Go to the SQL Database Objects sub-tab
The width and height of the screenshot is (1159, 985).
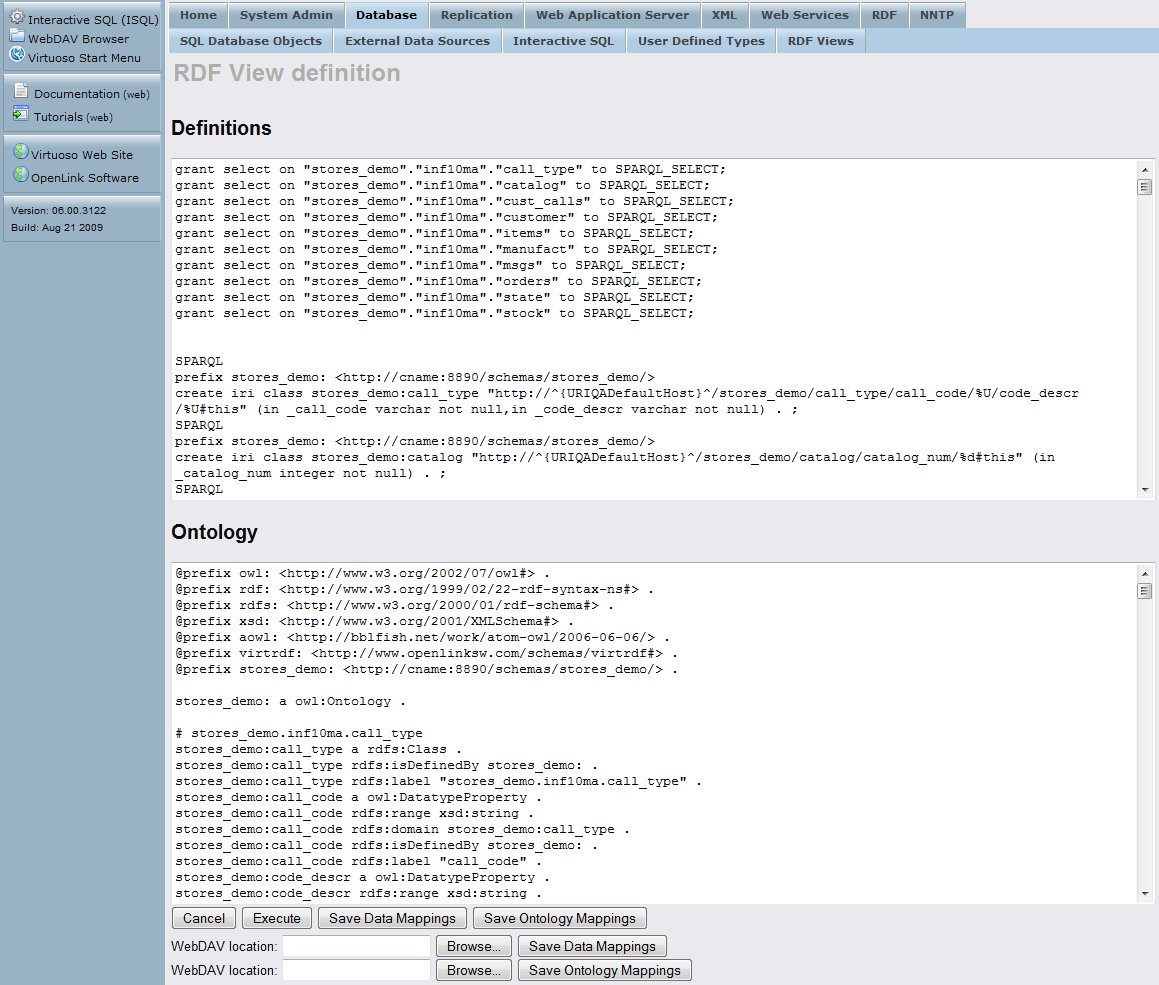250,41
